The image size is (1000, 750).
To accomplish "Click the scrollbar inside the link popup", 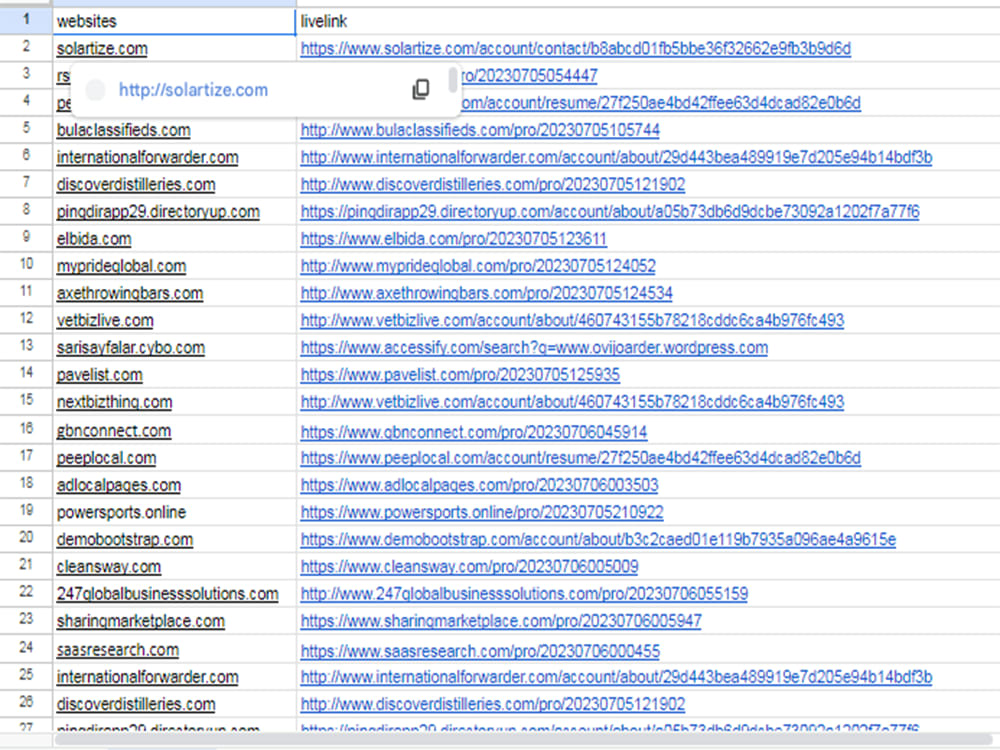I will click(453, 80).
